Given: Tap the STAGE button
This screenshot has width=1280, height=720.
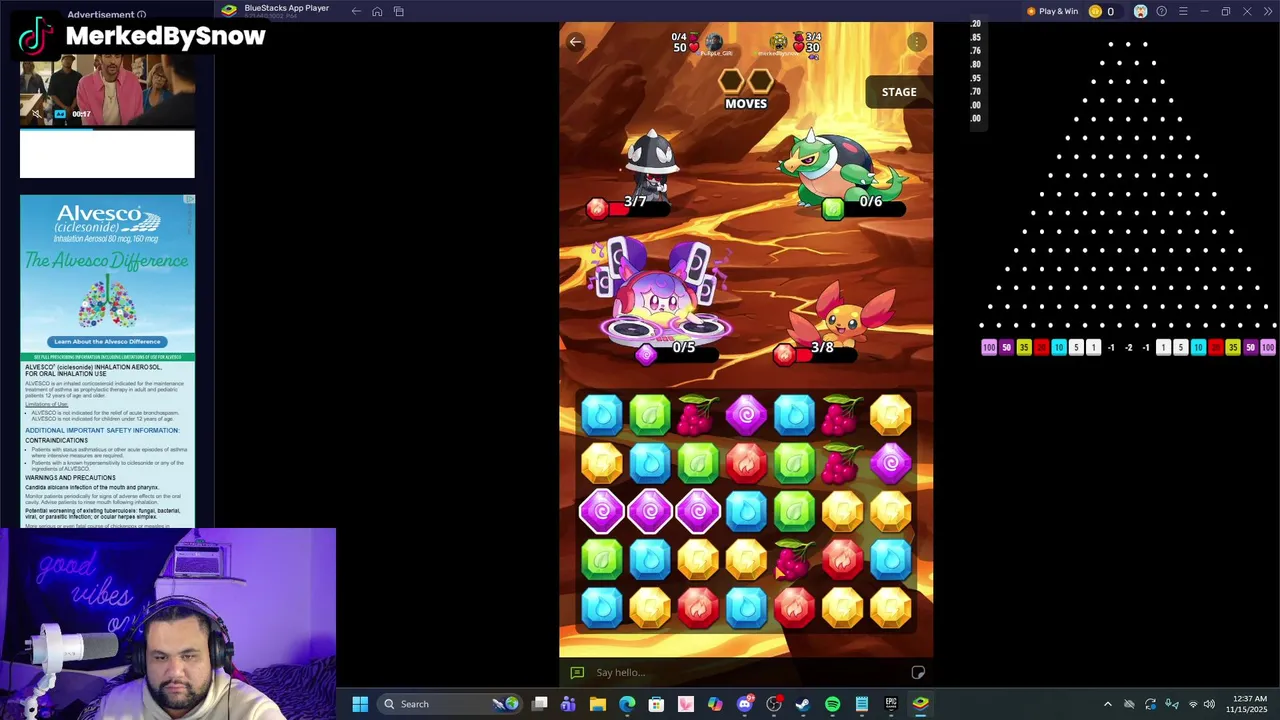Looking at the screenshot, I should 899,92.
